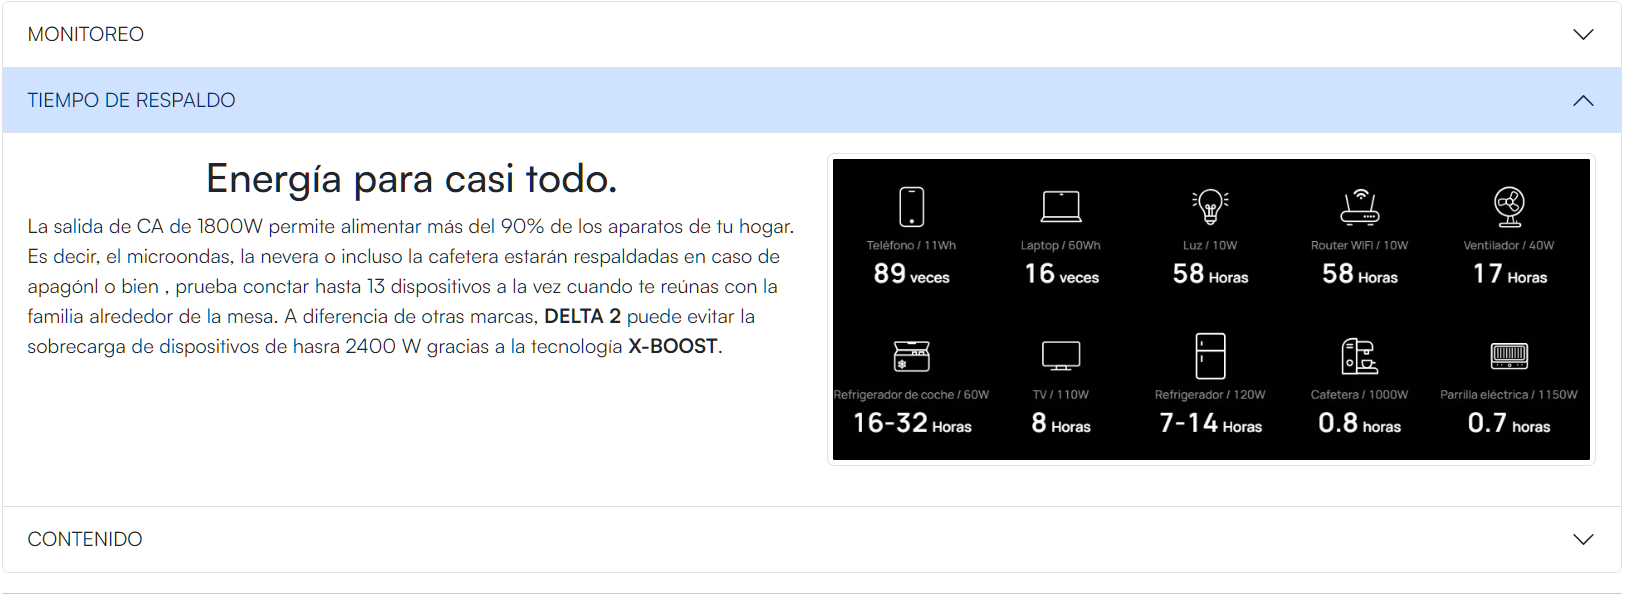
Task: Click the Teléfono phone icon
Action: pyautogui.click(x=911, y=206)
